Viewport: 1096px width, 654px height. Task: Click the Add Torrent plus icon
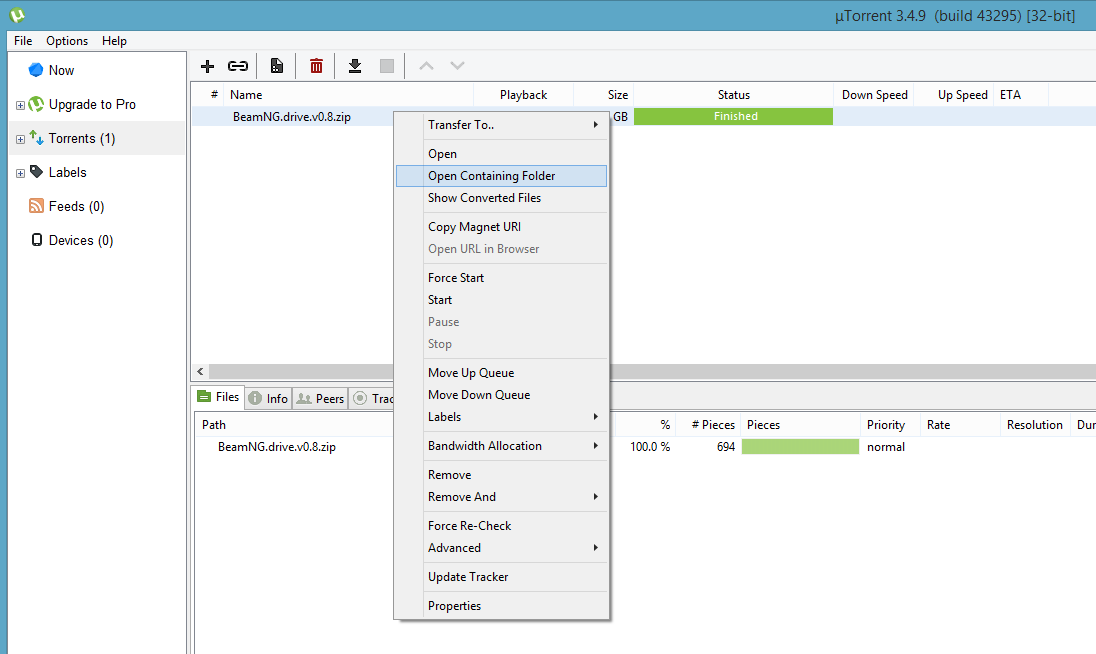pos(208,66)
